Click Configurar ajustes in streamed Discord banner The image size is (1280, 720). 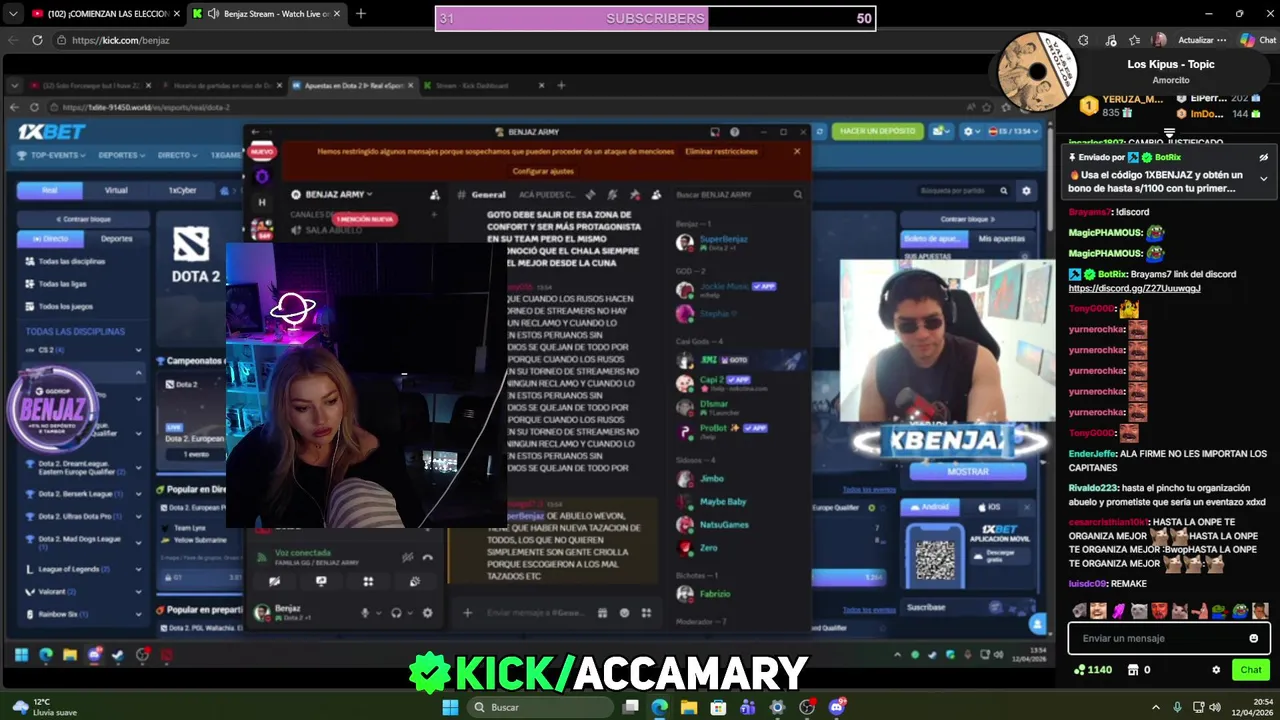point(543,171)
